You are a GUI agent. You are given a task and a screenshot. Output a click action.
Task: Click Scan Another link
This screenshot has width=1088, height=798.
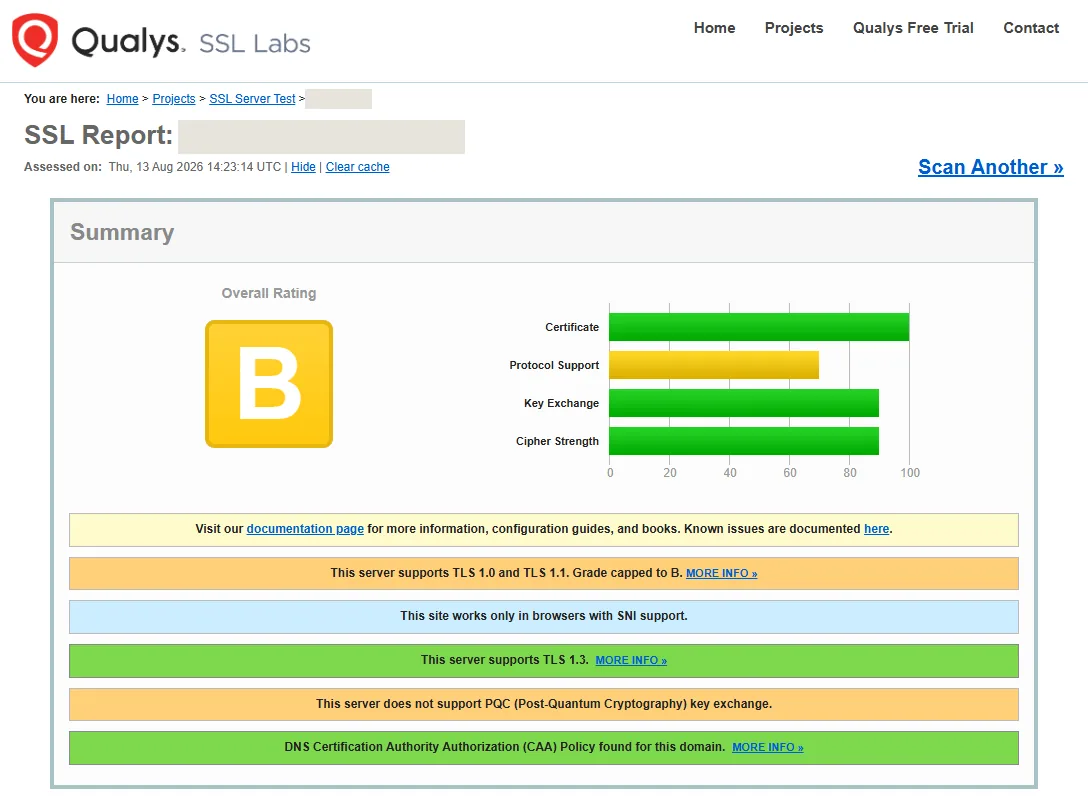click(x=990, y=167)
